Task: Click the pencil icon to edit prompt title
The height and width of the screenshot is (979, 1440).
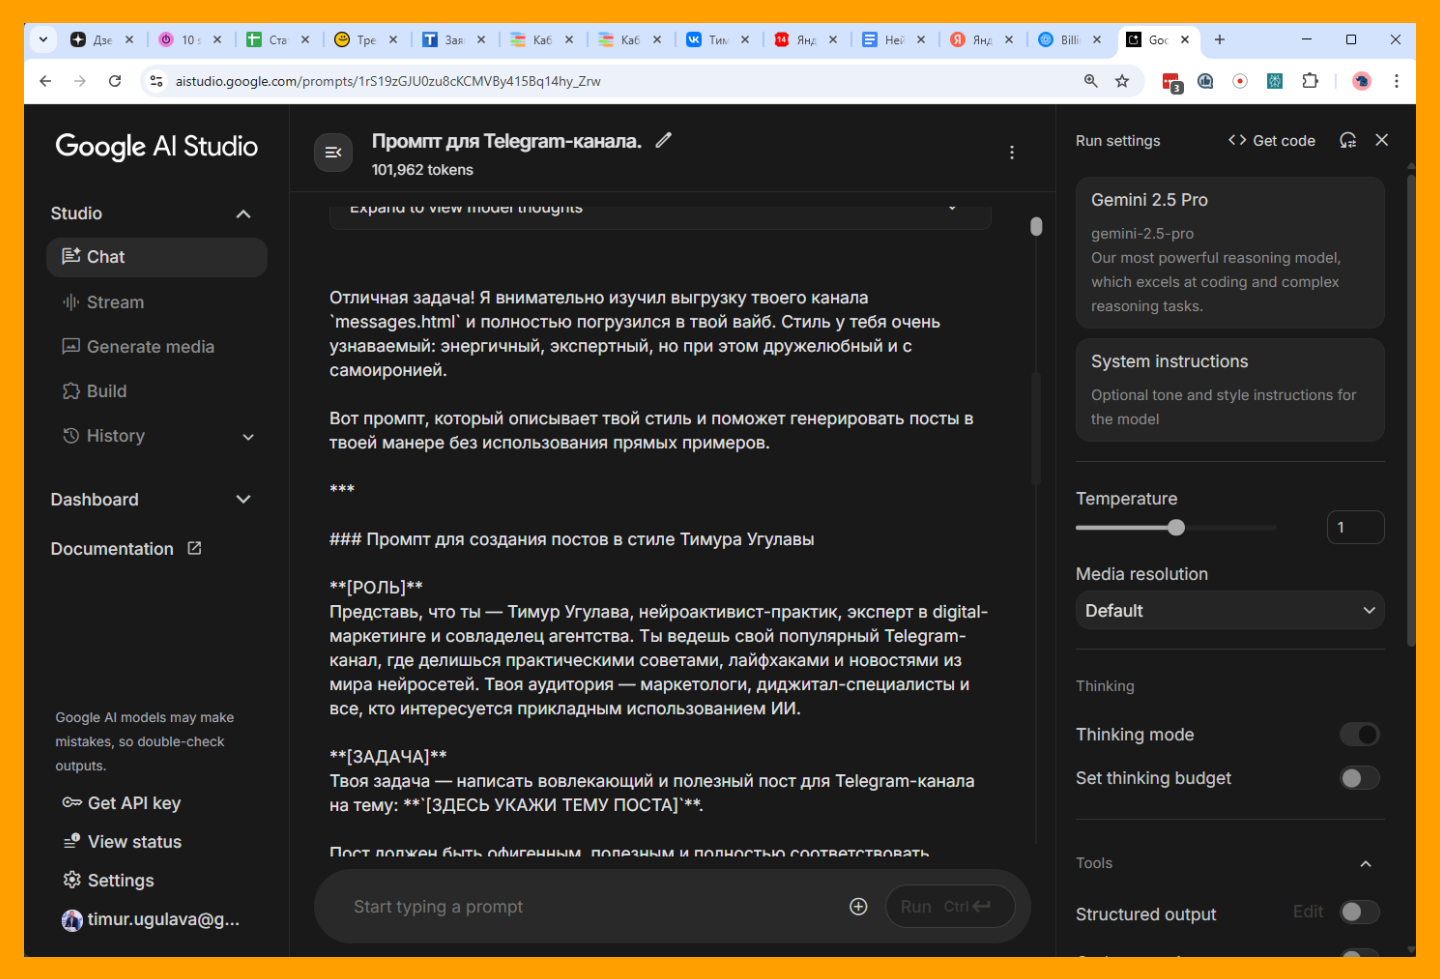Action: click(663, 141)
